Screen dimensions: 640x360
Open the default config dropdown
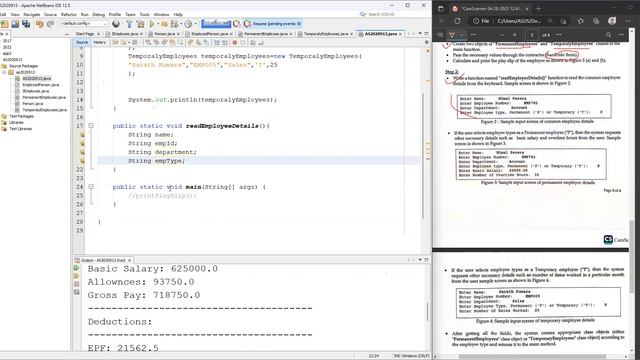[x=84, y=24]
